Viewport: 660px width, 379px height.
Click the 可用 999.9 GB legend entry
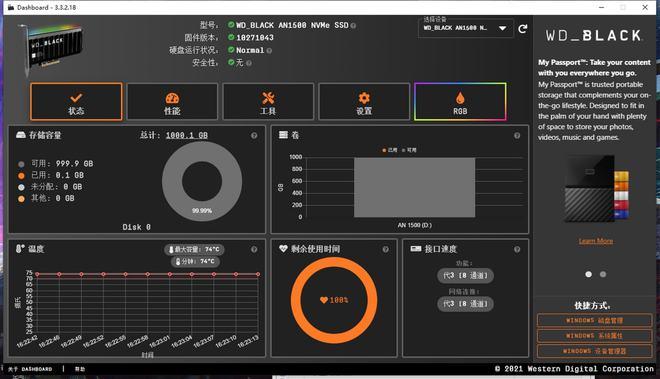(56, 163)
